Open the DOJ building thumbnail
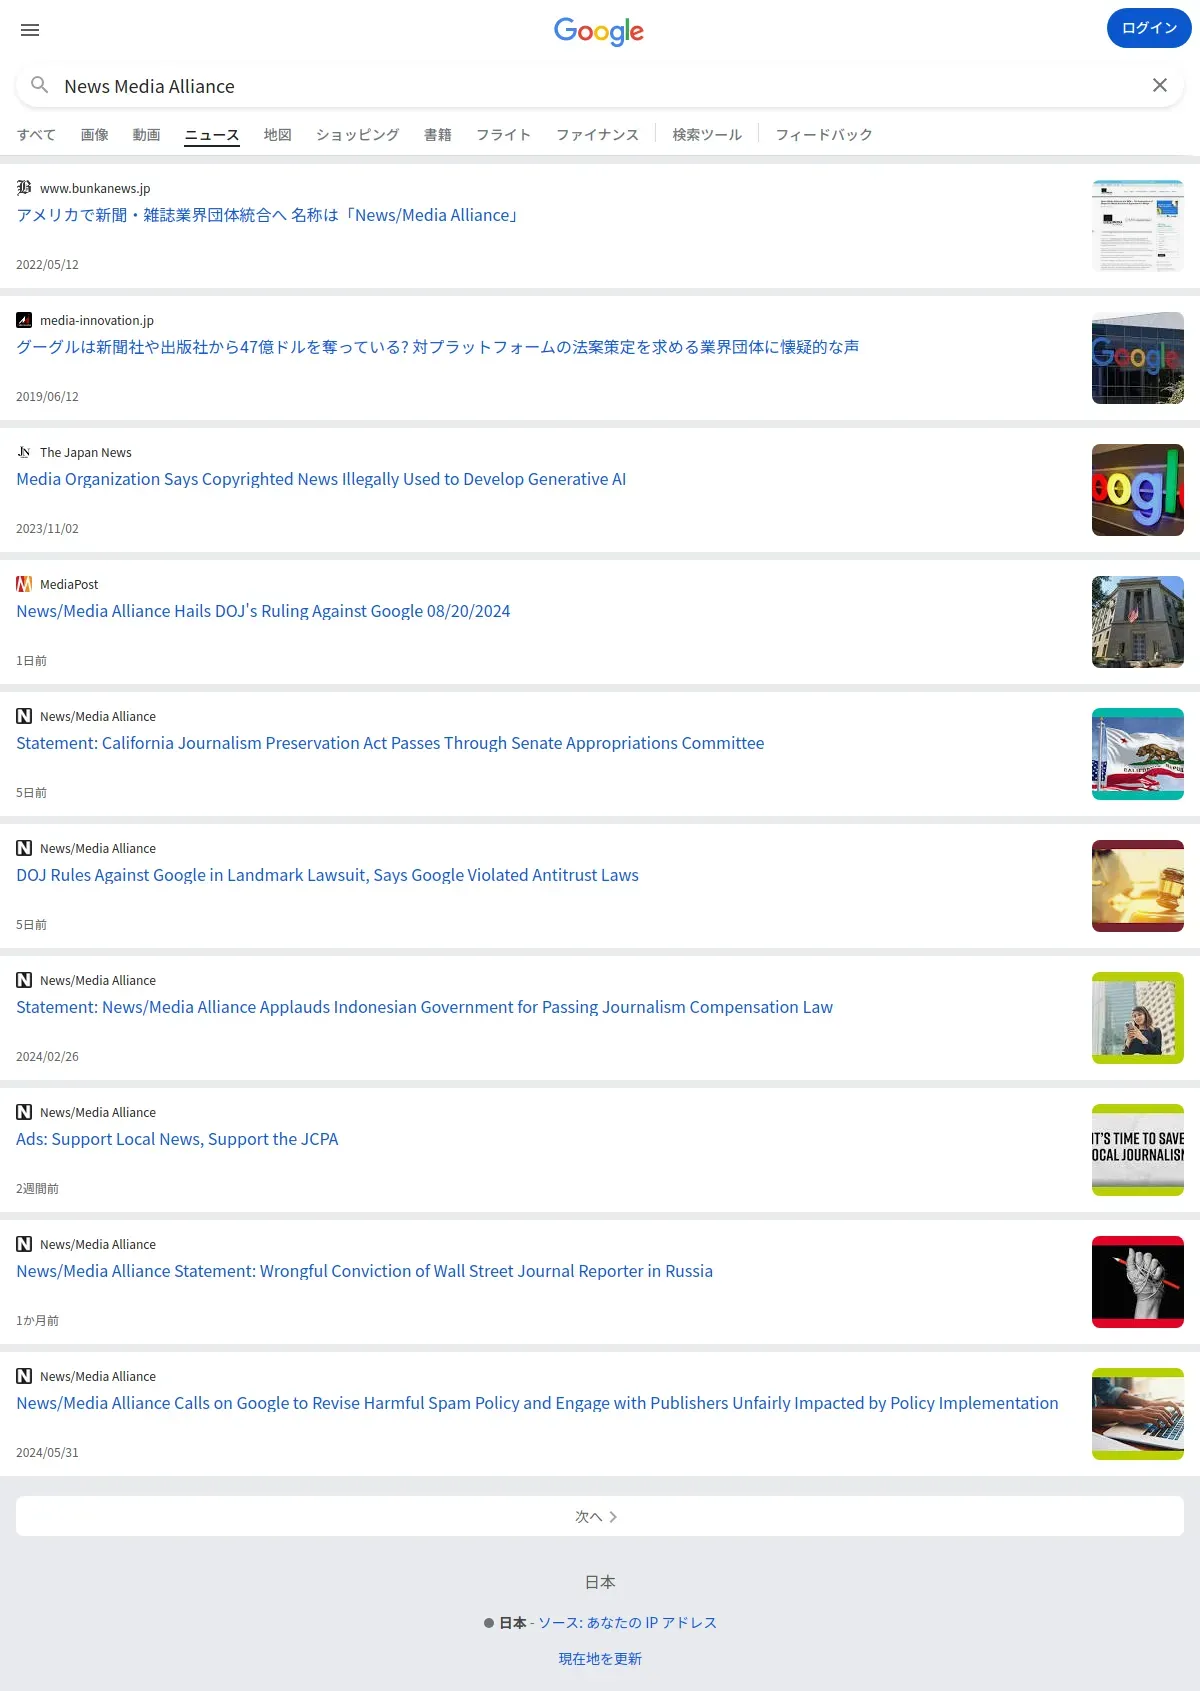The width and height of the screenshot is (1200, 1691). [1138, 622]
